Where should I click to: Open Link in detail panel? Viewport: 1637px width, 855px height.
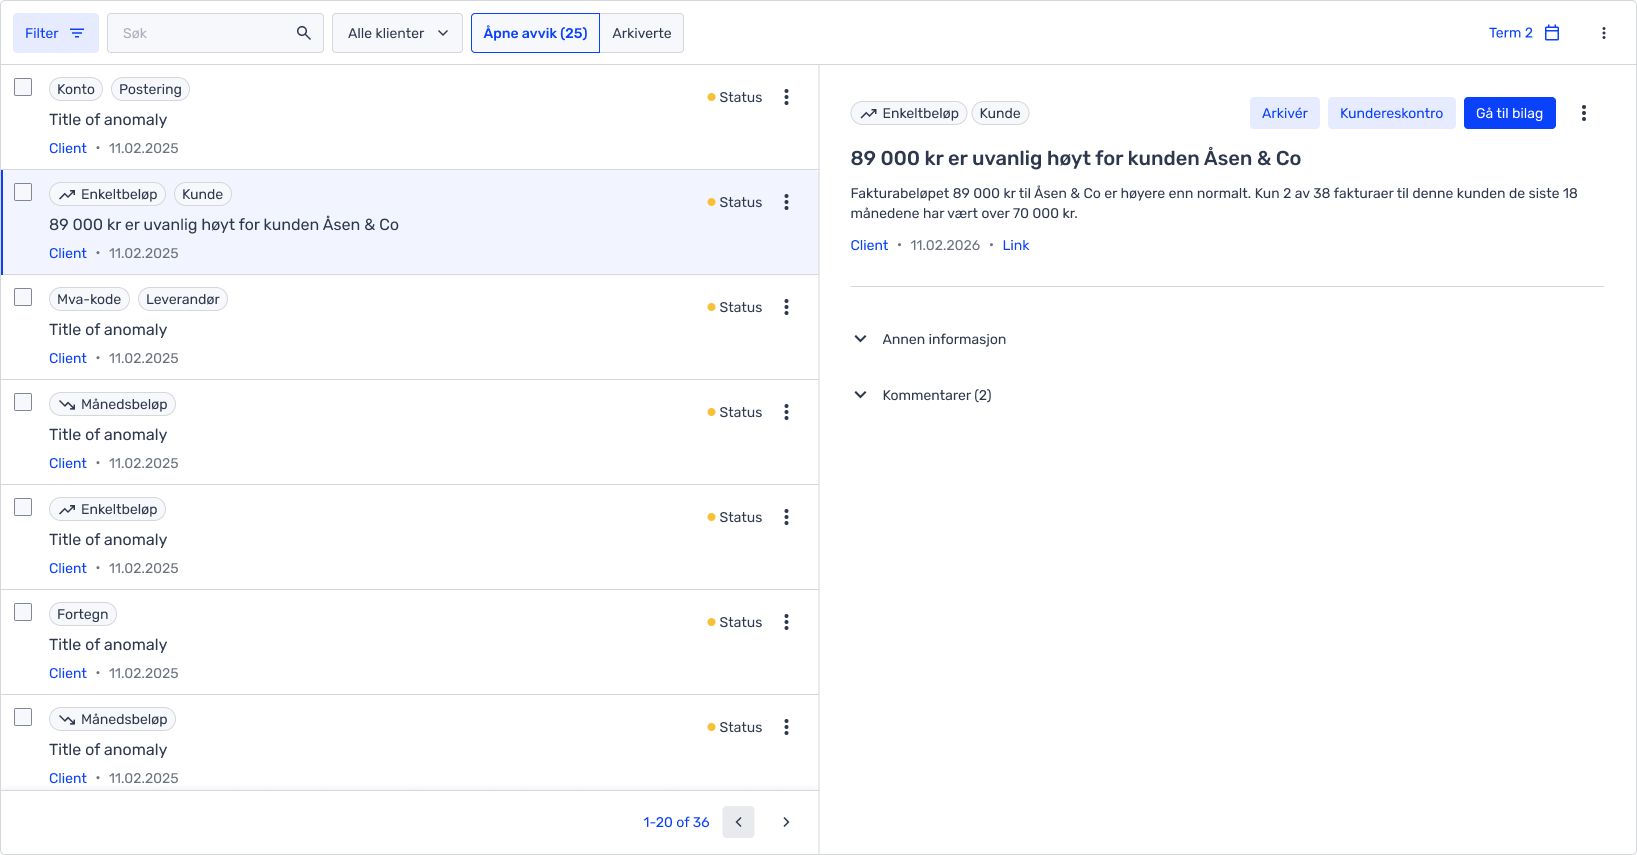(x=1016, y=245)
